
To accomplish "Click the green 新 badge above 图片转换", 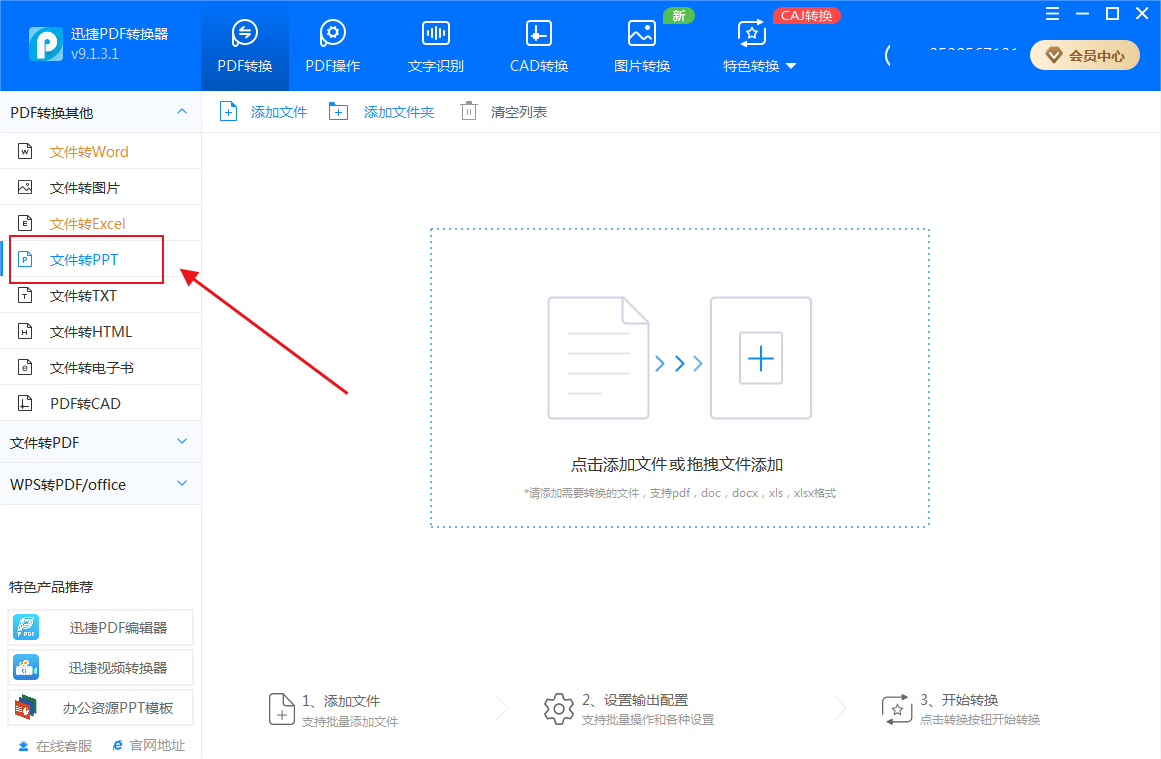I will pos(678,16).
